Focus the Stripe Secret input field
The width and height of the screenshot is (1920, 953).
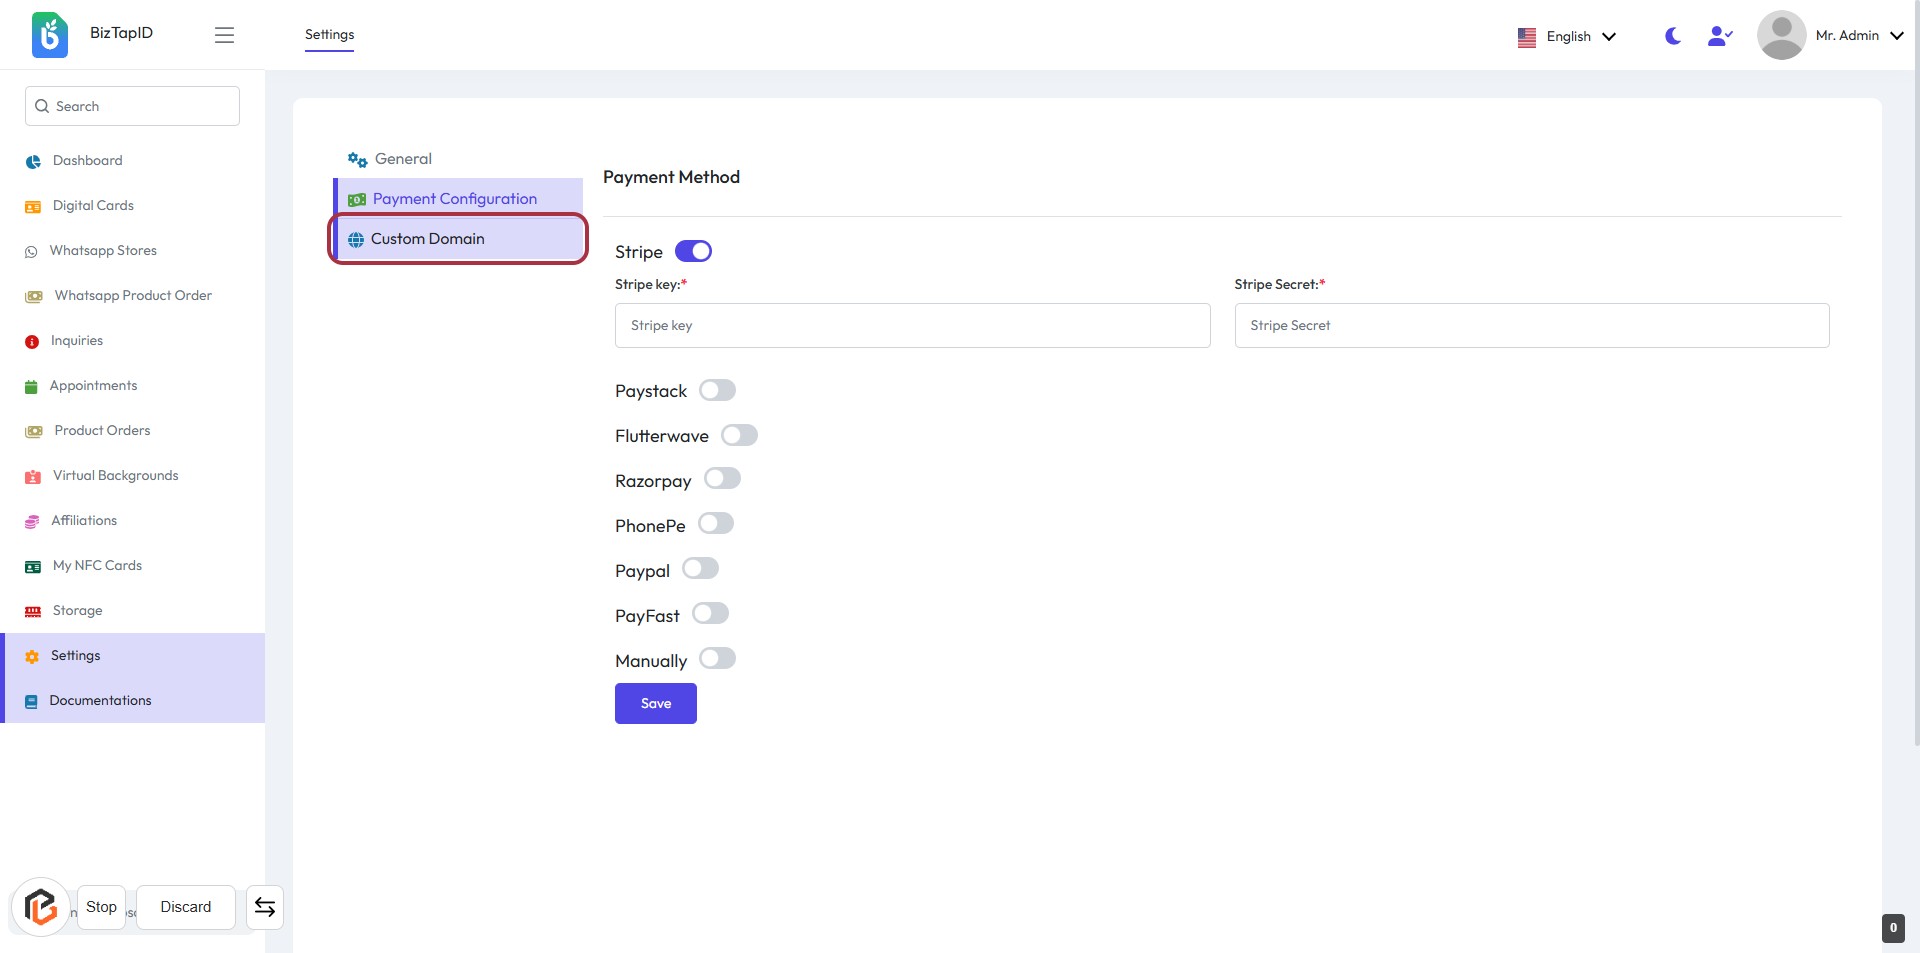[x=1531, y=326]
